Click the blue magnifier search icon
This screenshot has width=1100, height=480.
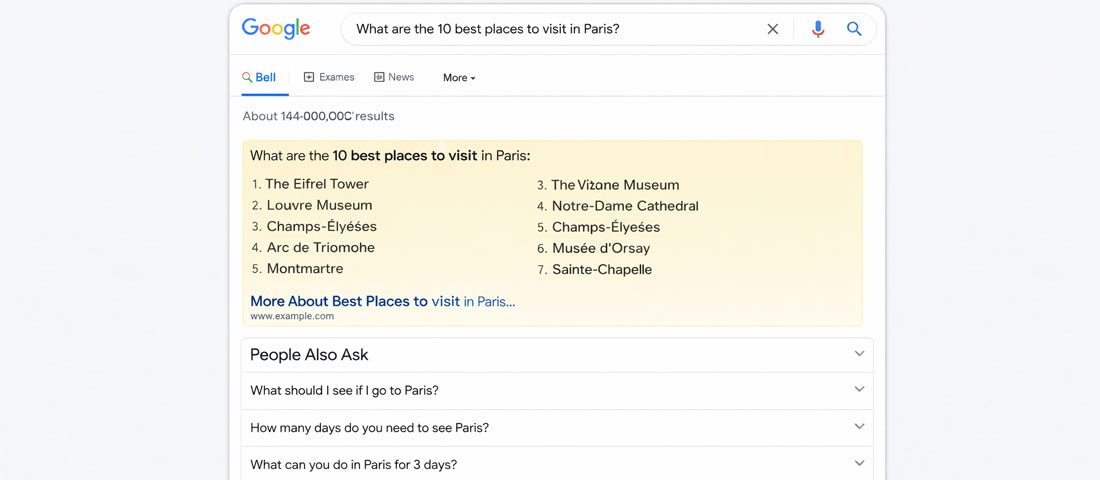point(854,29)
